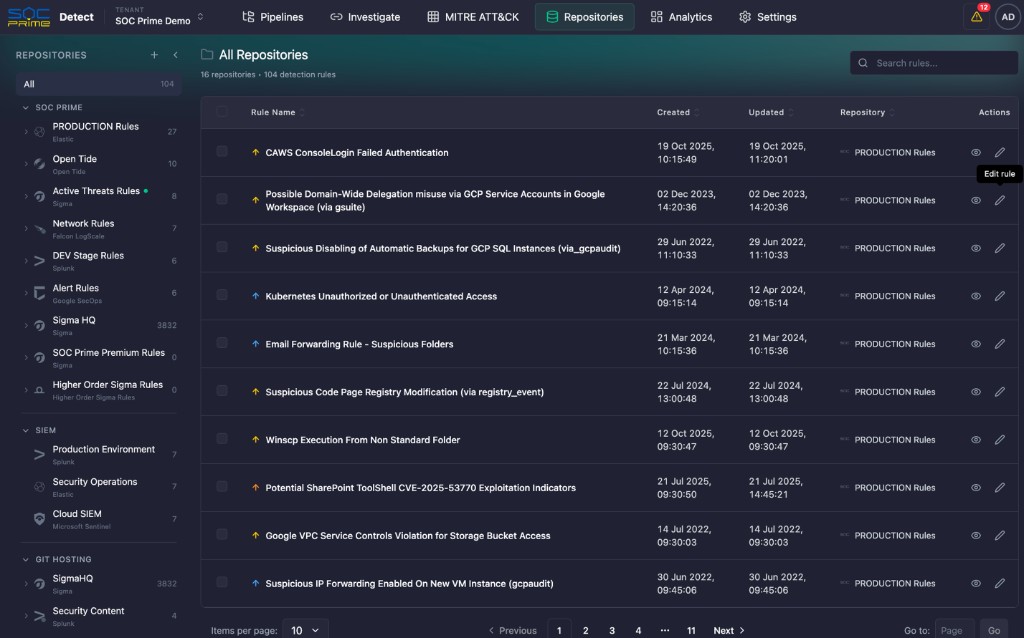1024x638 pixels.
Task: Edit the Suspicious Disabling of Automatic Backups rule
Action: coord(999,248)
